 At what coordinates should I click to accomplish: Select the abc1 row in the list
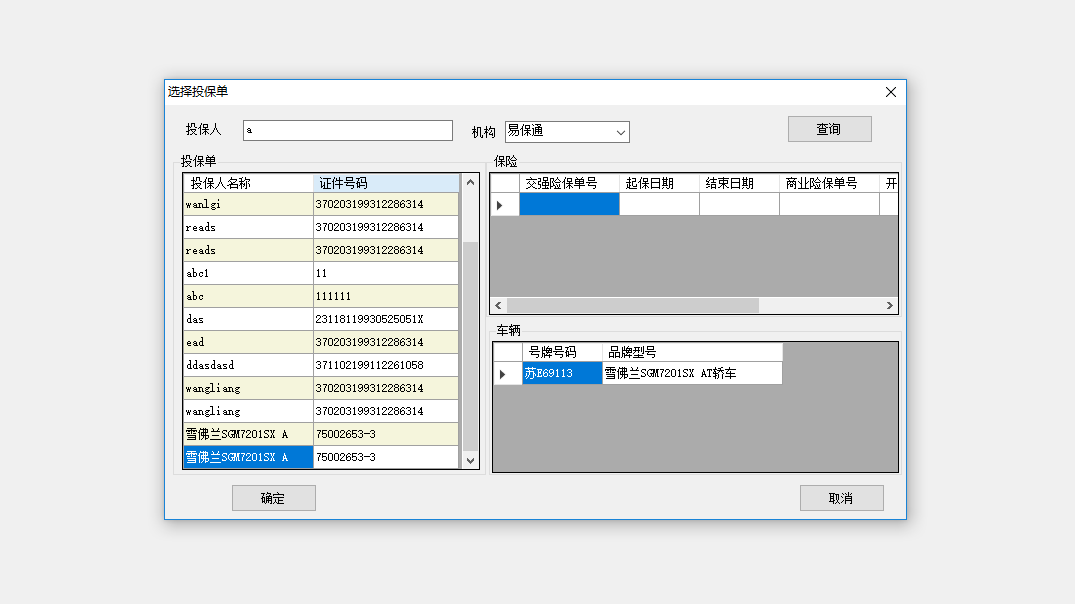point(248,273)
